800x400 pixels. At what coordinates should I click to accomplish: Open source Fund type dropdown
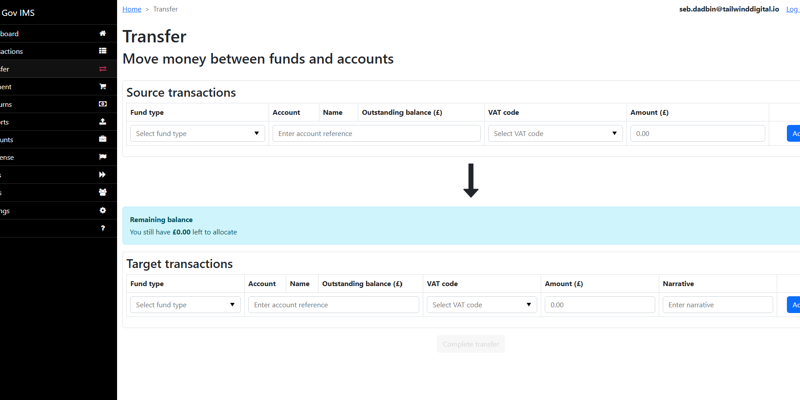tap(197, 133)
